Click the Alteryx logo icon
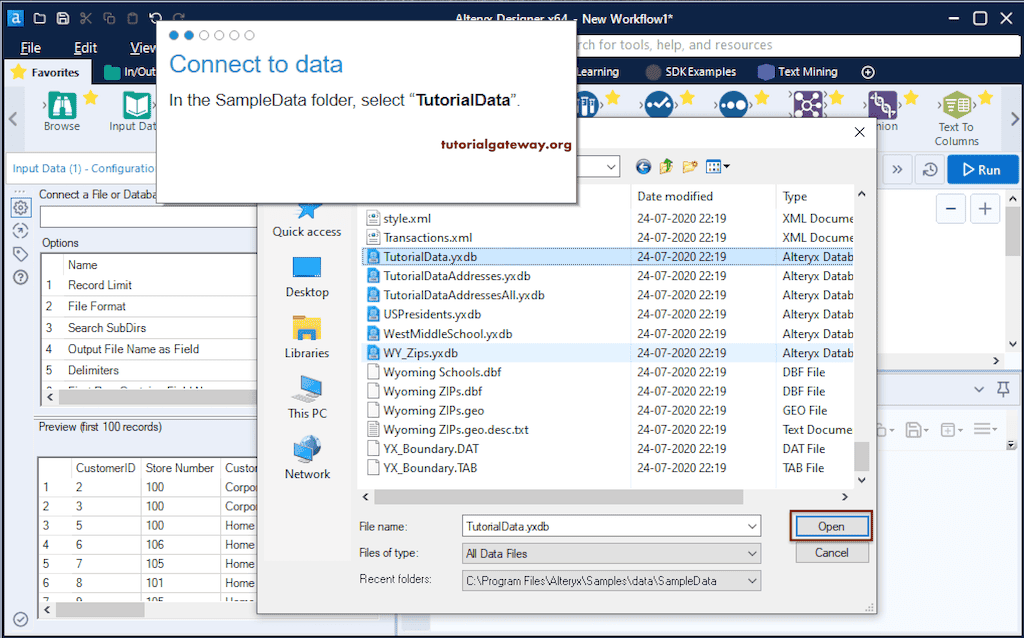Viewport: 1024px width, 638px height. pyautogui.click(x=15, y=18)
